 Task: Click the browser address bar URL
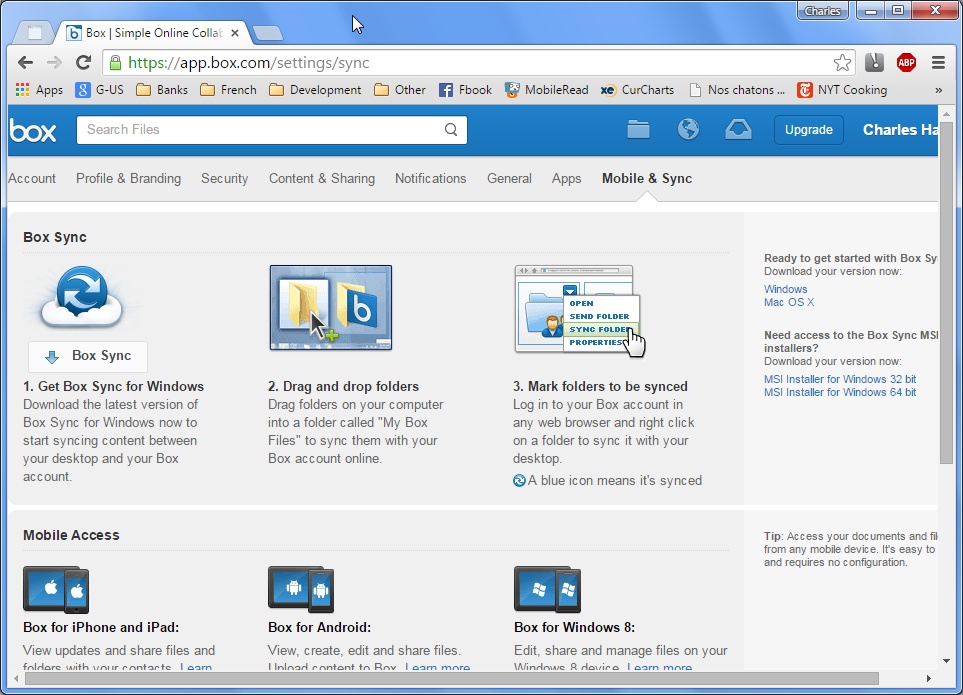(x=248, y=63)
